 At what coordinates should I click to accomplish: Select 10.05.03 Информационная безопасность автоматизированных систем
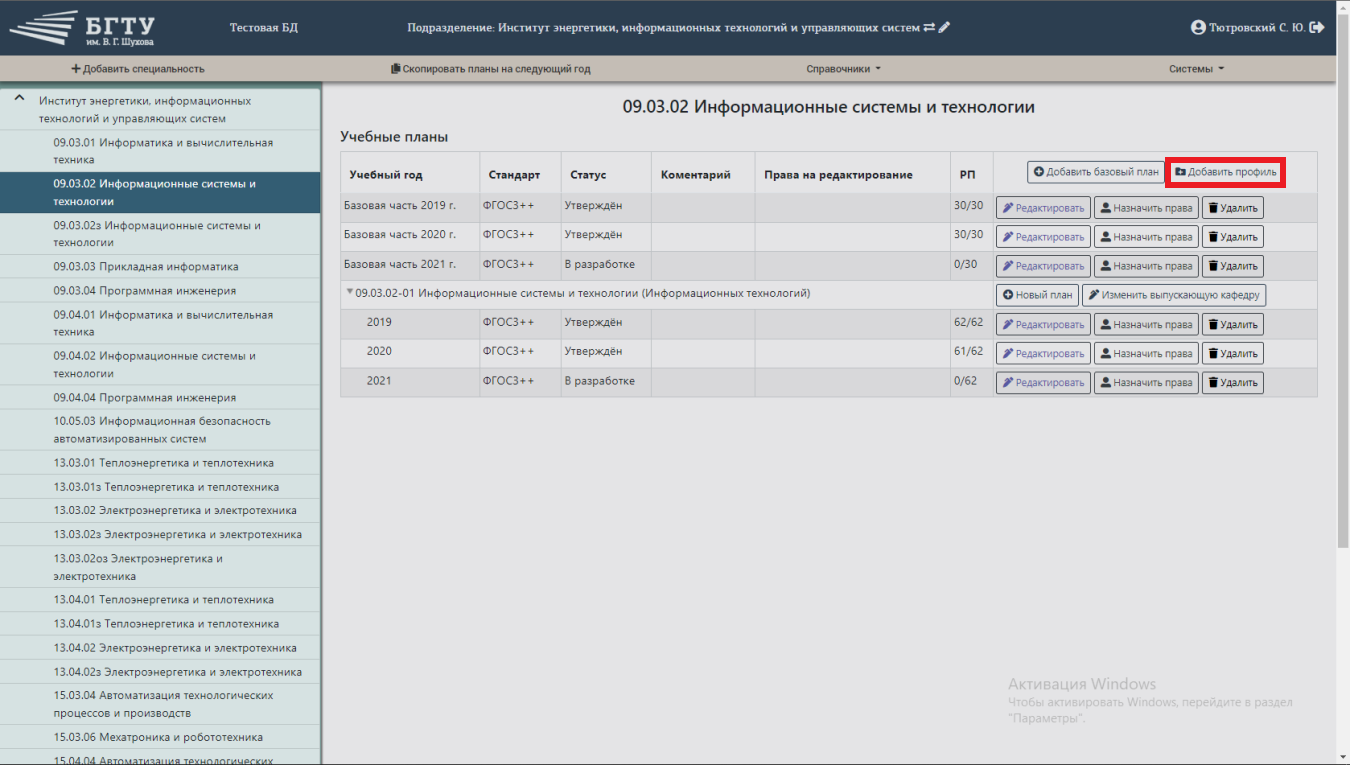tap(160, 430)
